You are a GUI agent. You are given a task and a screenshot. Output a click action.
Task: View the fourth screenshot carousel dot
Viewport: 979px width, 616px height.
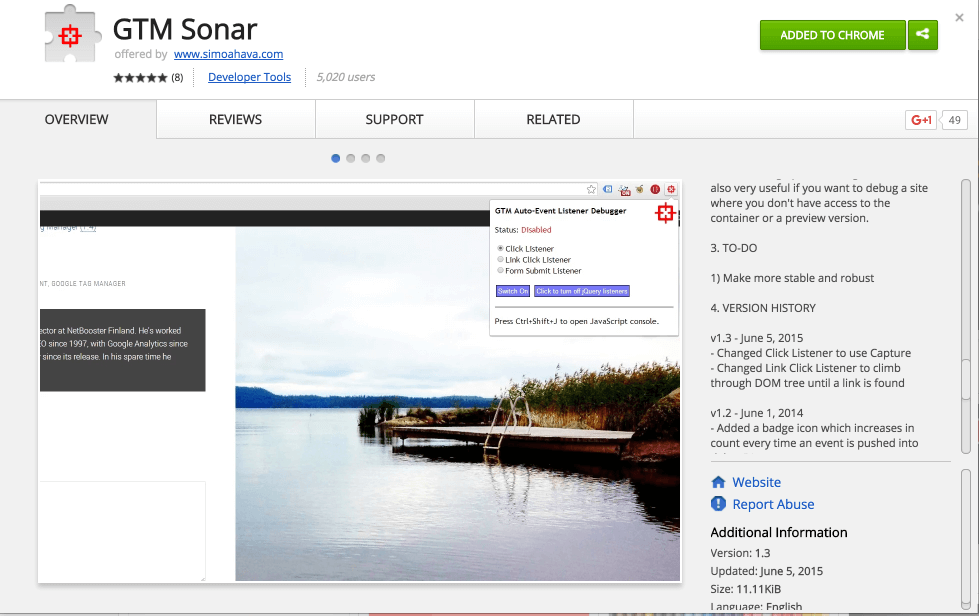click(380, 159)
